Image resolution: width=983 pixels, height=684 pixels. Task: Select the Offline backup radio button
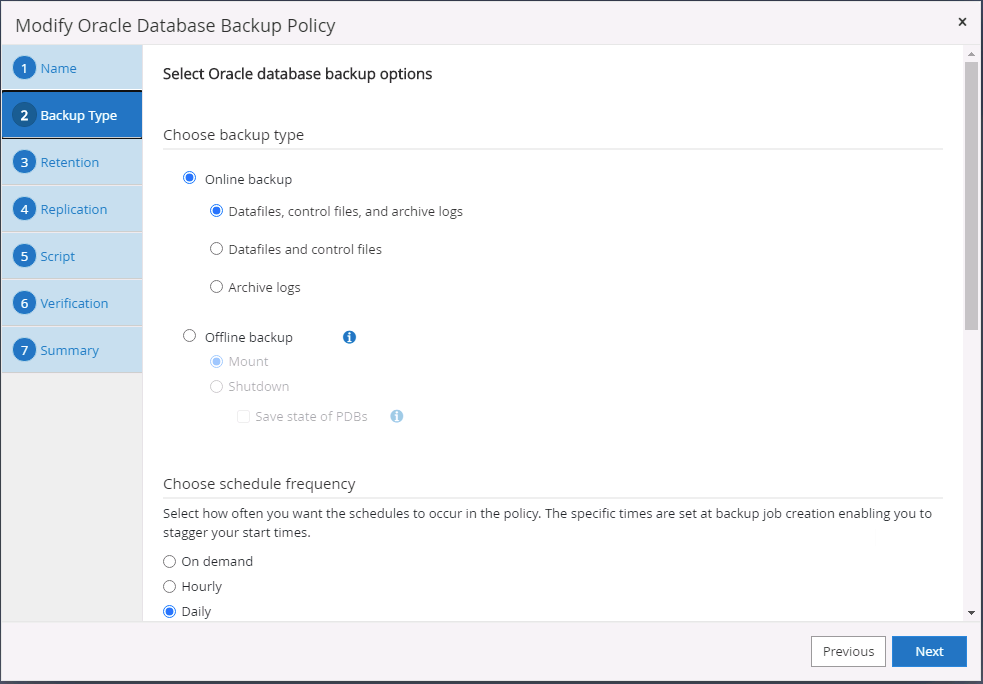point(190,337)
